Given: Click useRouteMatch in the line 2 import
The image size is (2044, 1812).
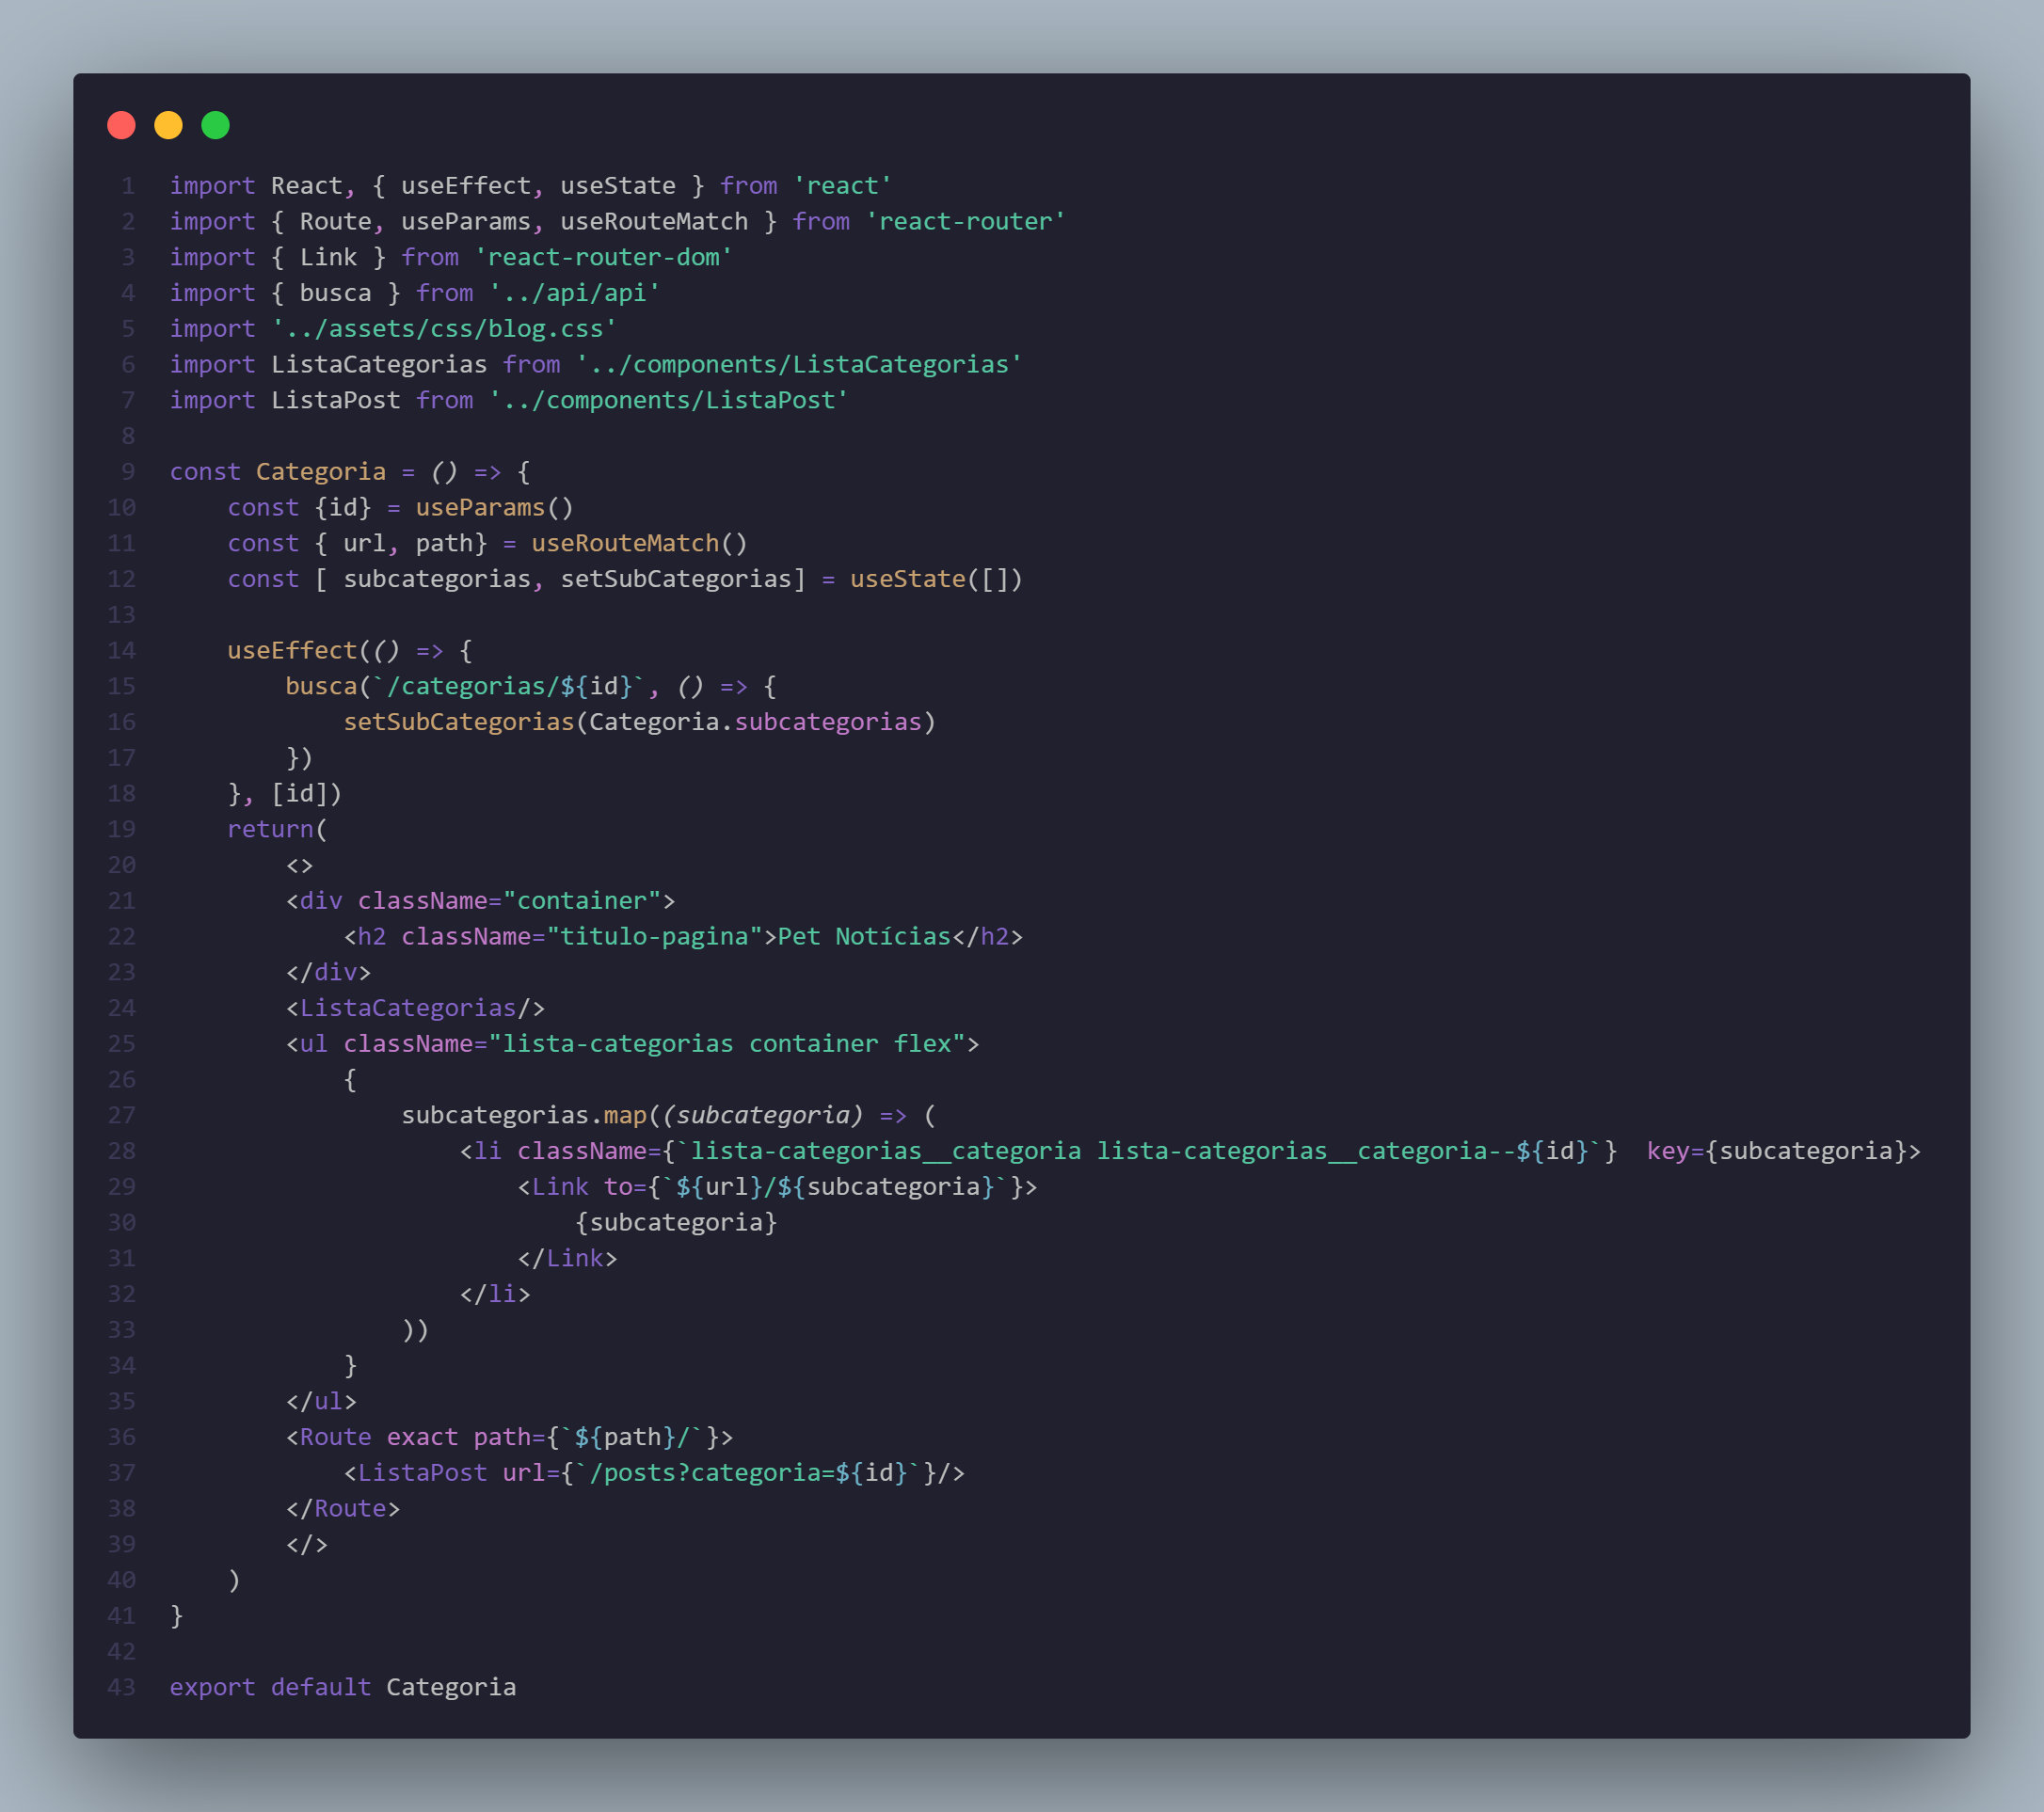Looking at the screenshot, I should (x=654, y=221).
